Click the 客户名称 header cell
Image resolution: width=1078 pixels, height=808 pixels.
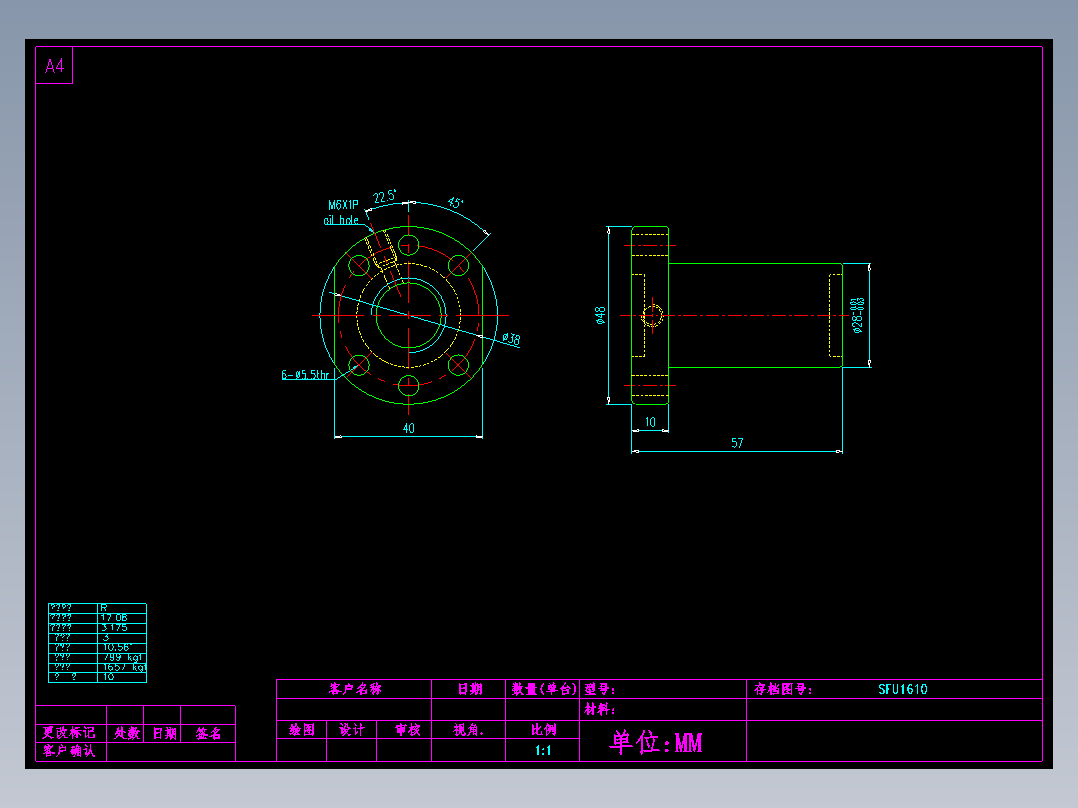click(x=355, y=689)
